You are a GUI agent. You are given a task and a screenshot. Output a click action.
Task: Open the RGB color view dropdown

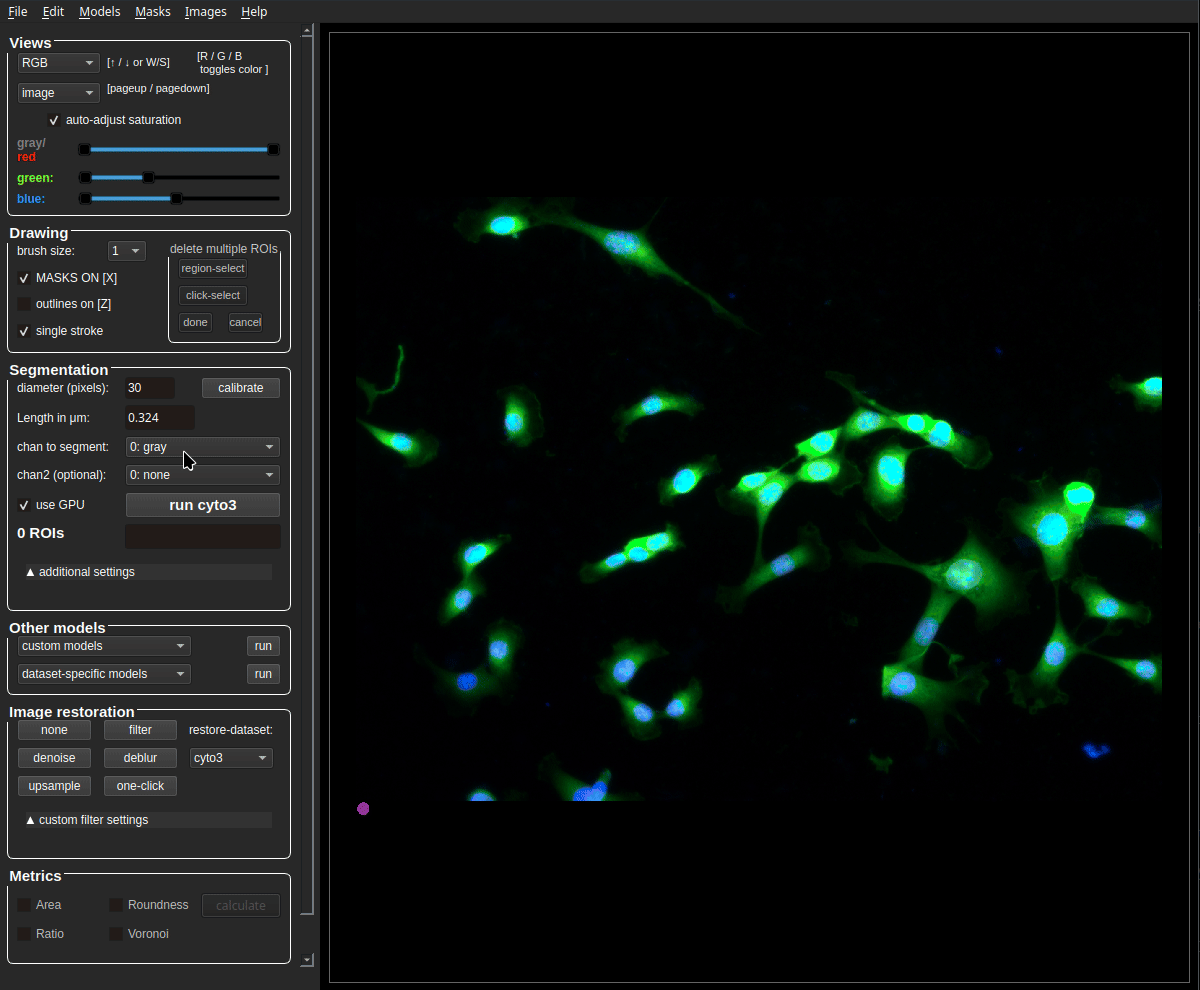(58, 63)
